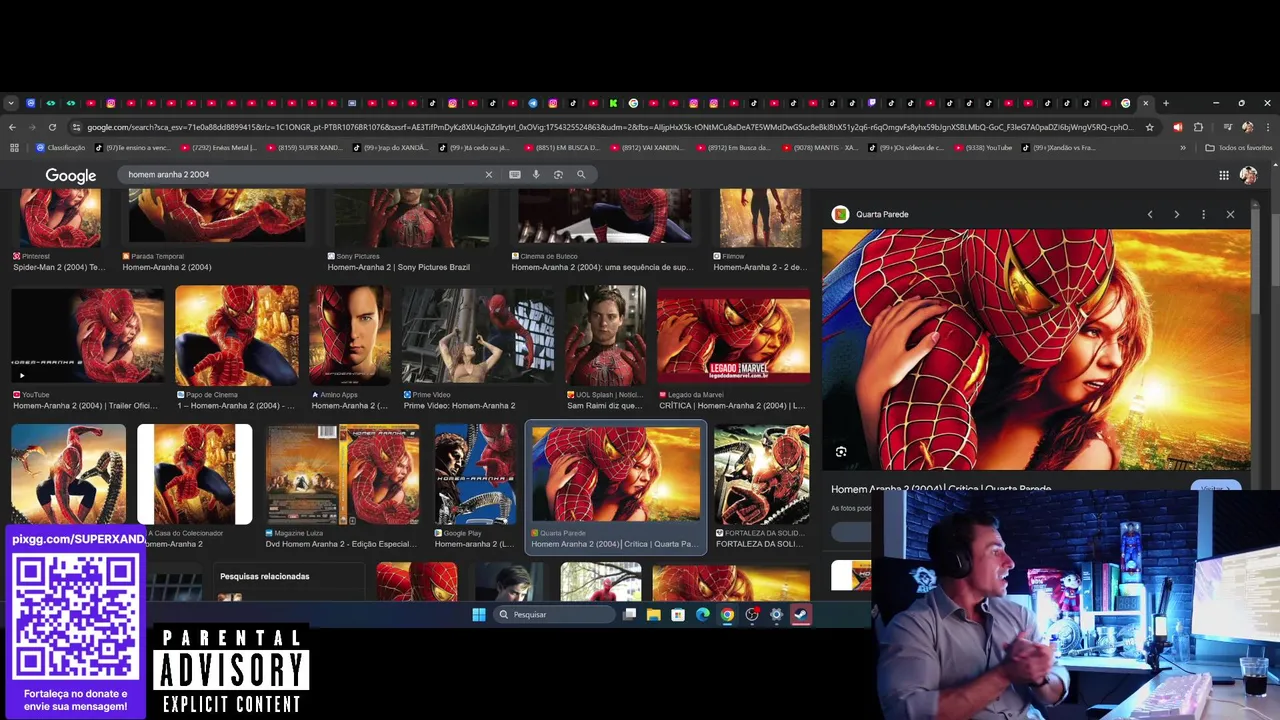Open the on-screen keyboard in search box
Viewport: 1280px width, 720px height.
[515, 174]
